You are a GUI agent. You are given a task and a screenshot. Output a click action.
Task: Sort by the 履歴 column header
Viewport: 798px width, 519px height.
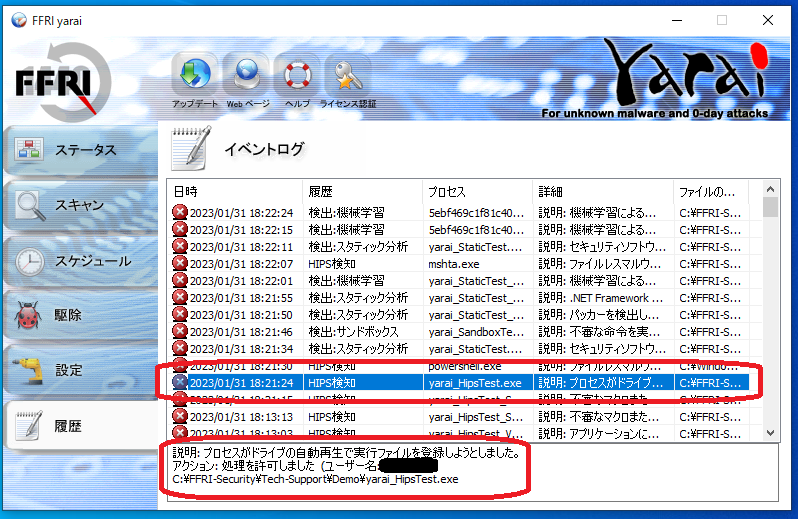[362, 192]
